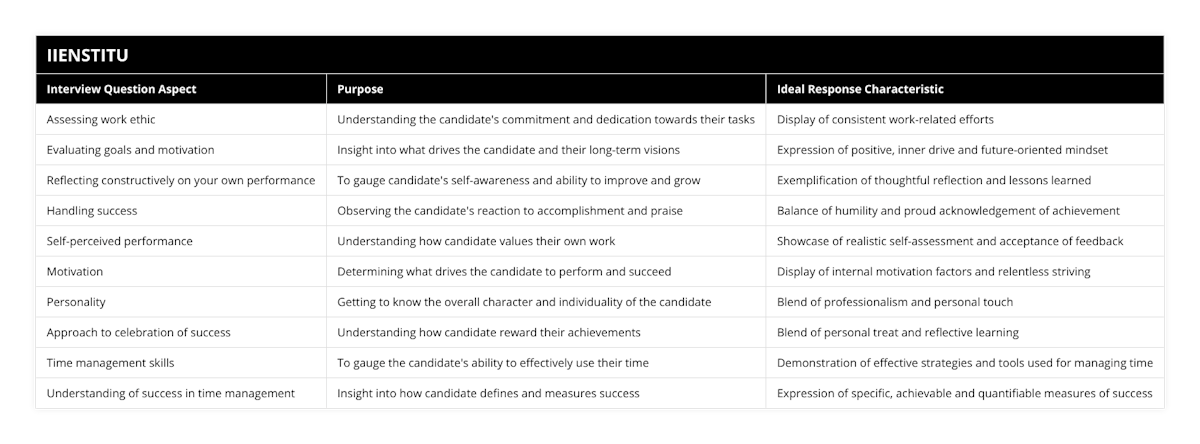Screen dimensions: 1200x444
Task: Select the 'Assessing work ethic' cell
Action: coord(101,119)
